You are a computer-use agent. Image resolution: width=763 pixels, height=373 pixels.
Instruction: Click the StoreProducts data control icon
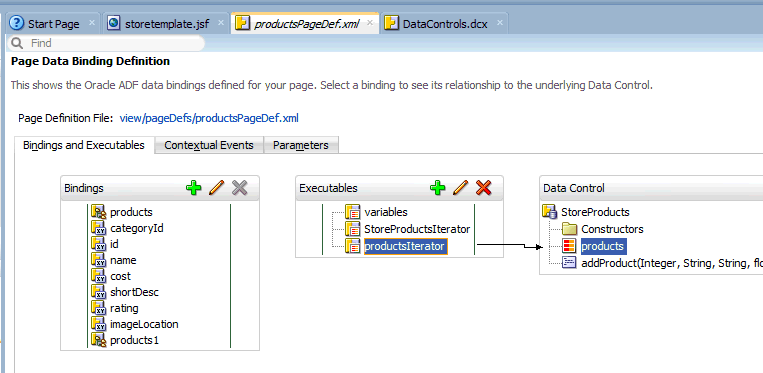549,212
